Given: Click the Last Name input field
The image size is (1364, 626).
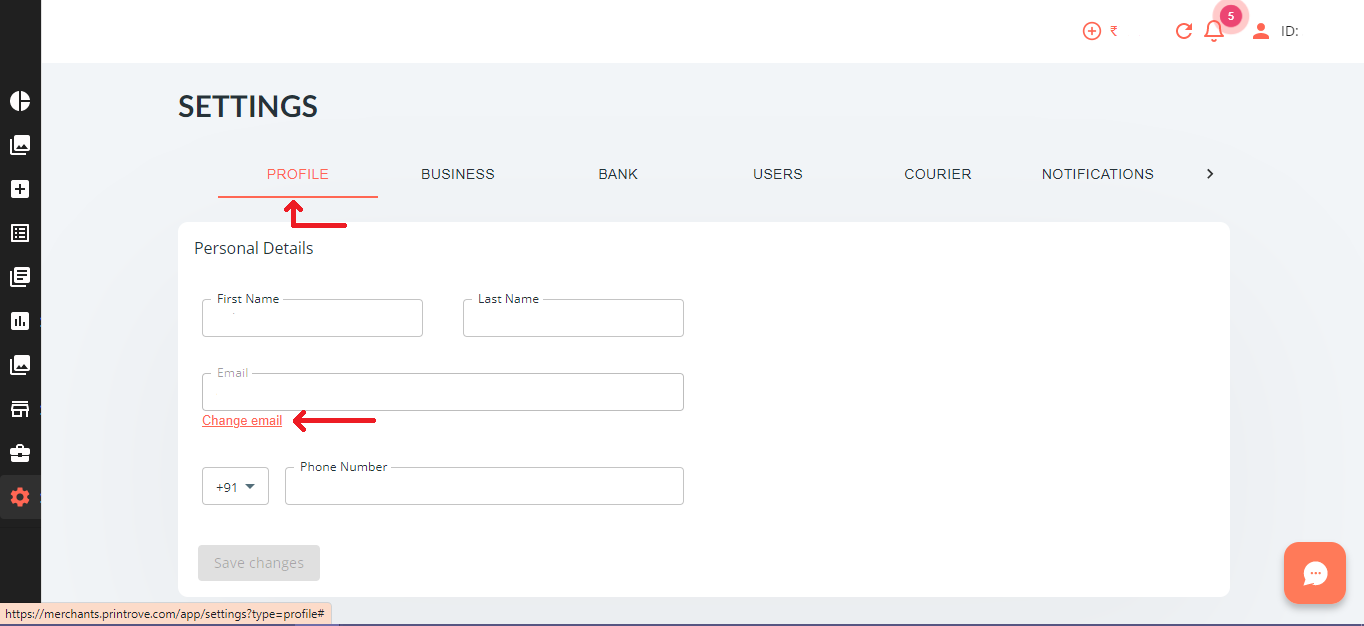Looking at the screenshot, I should (573, 318).
